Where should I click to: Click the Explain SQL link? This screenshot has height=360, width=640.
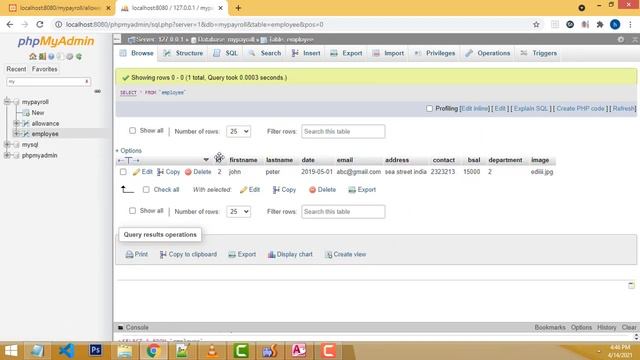click(x=531, y=109)
